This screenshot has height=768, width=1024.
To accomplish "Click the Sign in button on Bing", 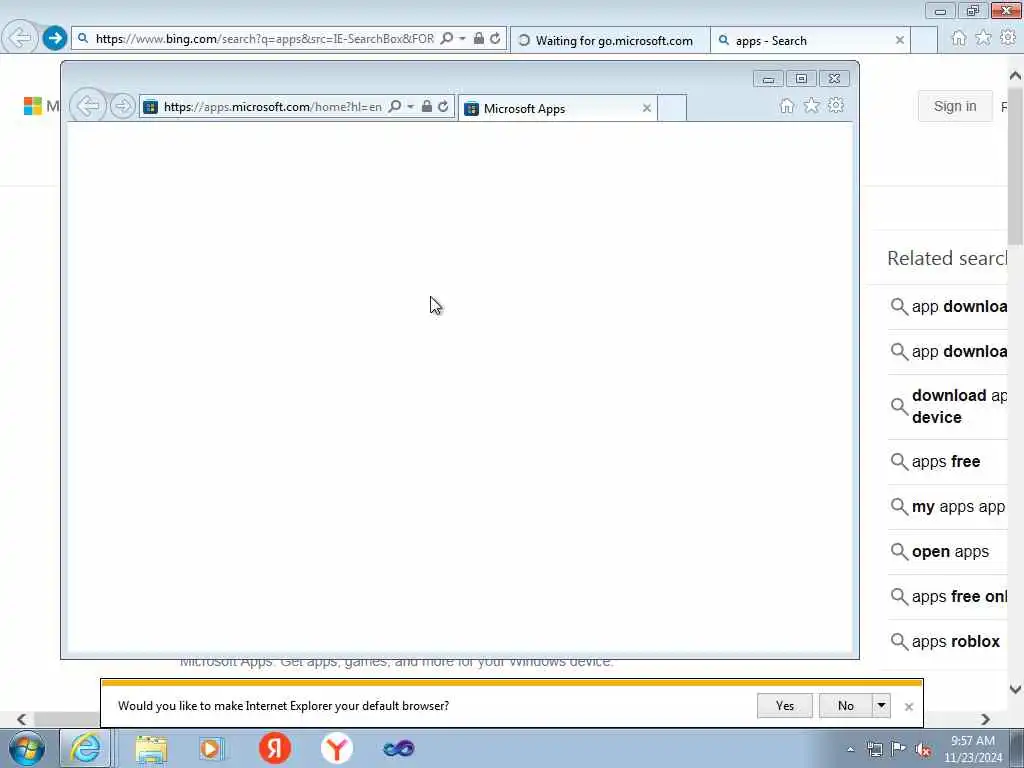I will point(955,106).
